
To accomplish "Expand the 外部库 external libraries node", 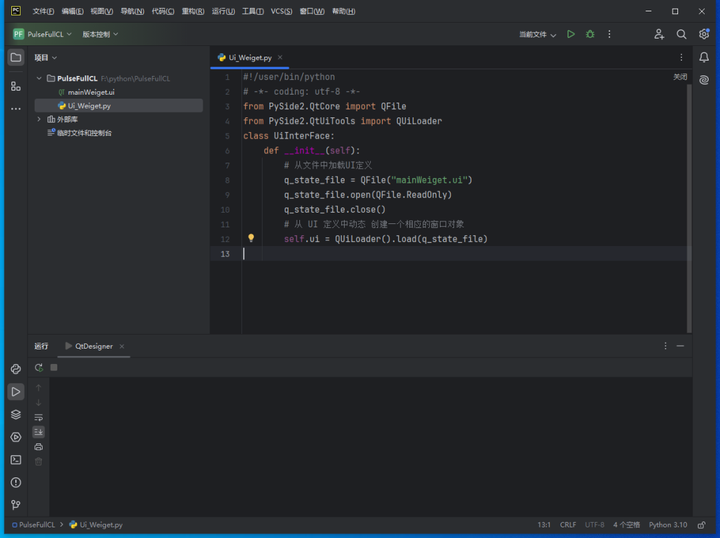I will tap(39, 119).
